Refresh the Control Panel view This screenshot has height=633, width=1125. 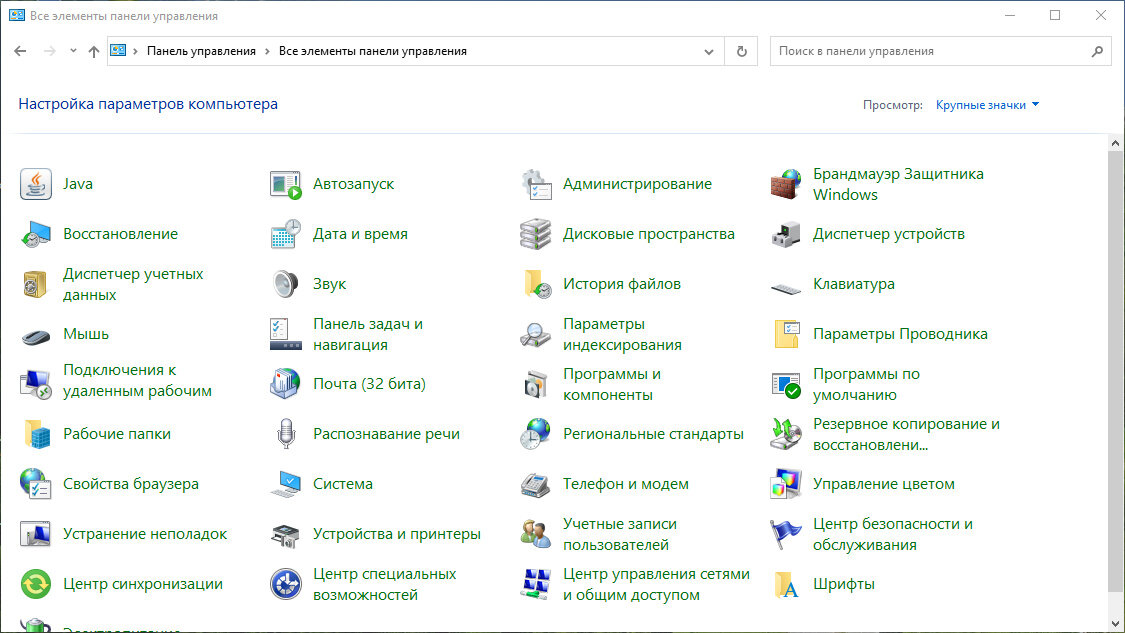tap(742, 52)
